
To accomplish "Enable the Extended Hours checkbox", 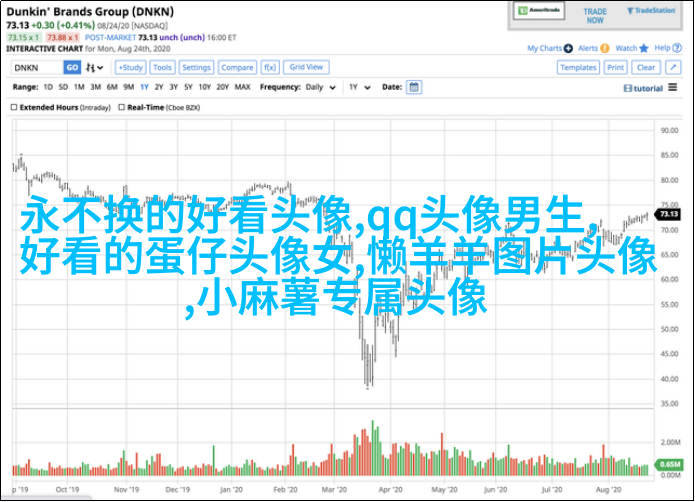I will tap(14, 107).
